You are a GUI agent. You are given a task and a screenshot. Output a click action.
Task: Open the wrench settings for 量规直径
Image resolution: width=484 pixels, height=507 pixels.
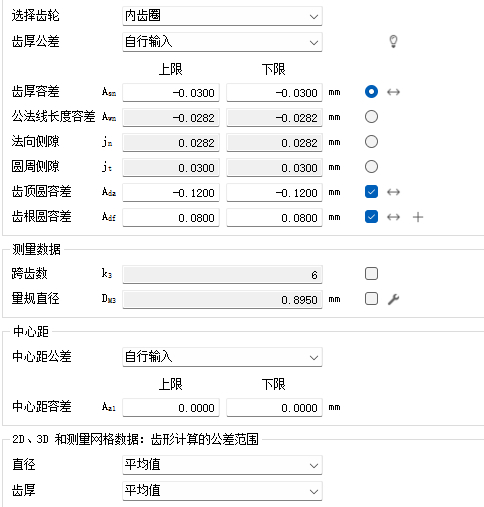click(393, 299)
